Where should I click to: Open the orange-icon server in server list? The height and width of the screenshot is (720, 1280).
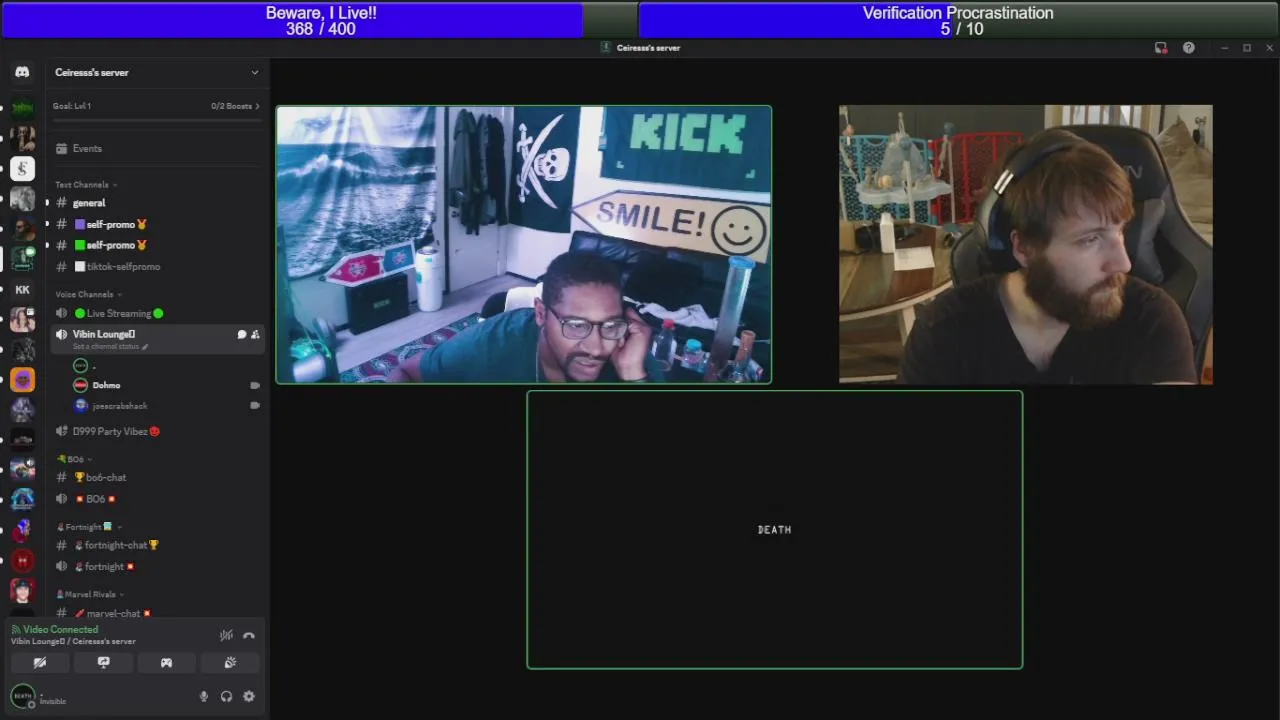[22, 379]
